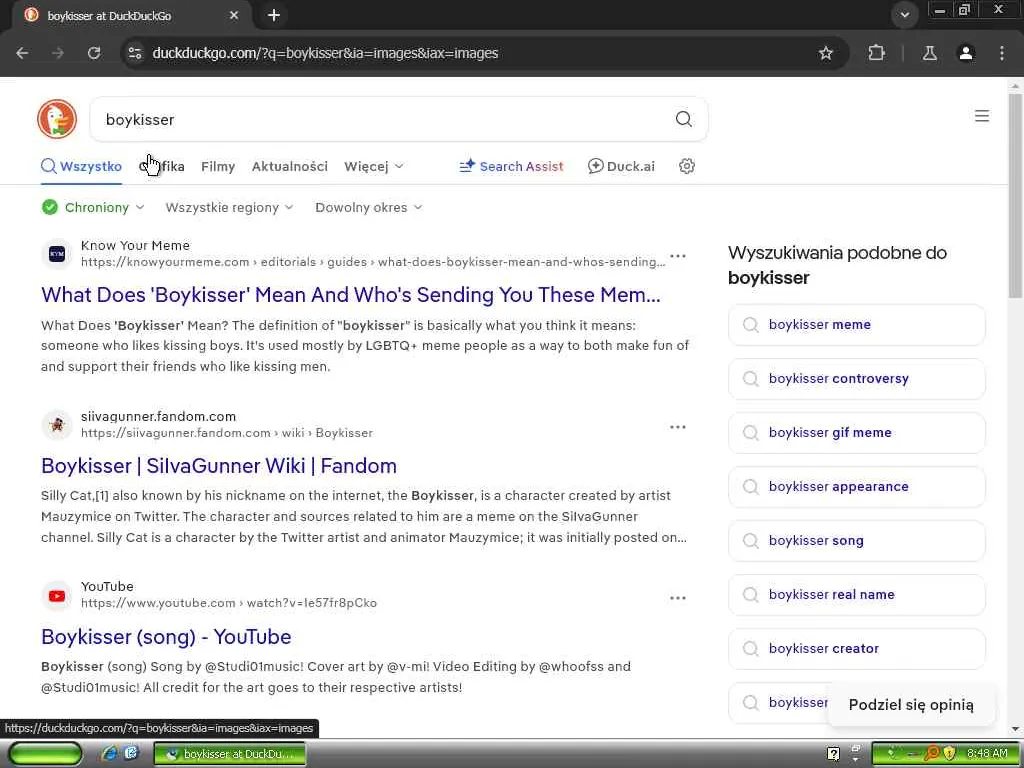Go back with browser back arrow
The image size is (1024, 768).
tap(22, 53)
